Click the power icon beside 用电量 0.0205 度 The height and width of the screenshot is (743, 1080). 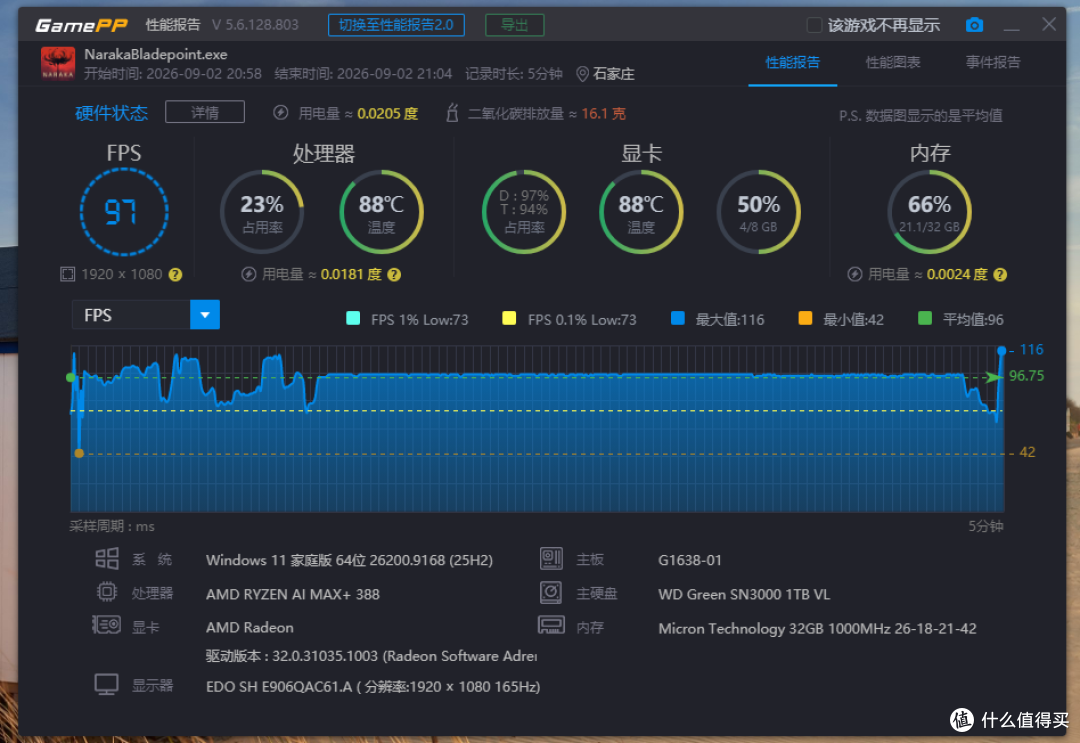(x=280, y=113)
